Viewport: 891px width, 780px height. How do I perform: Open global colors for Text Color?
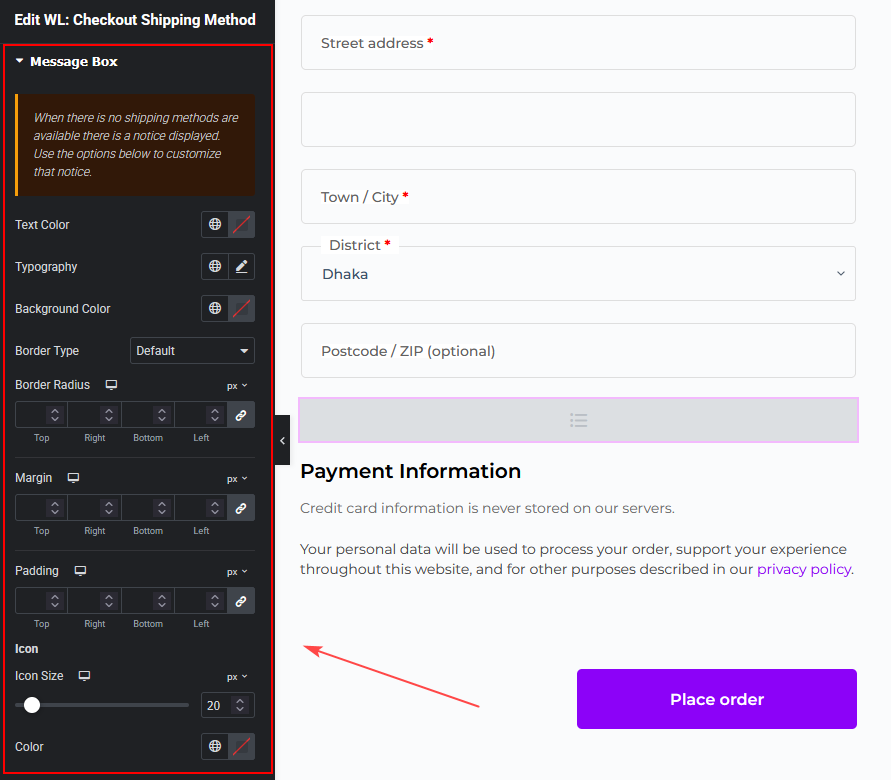215,224
